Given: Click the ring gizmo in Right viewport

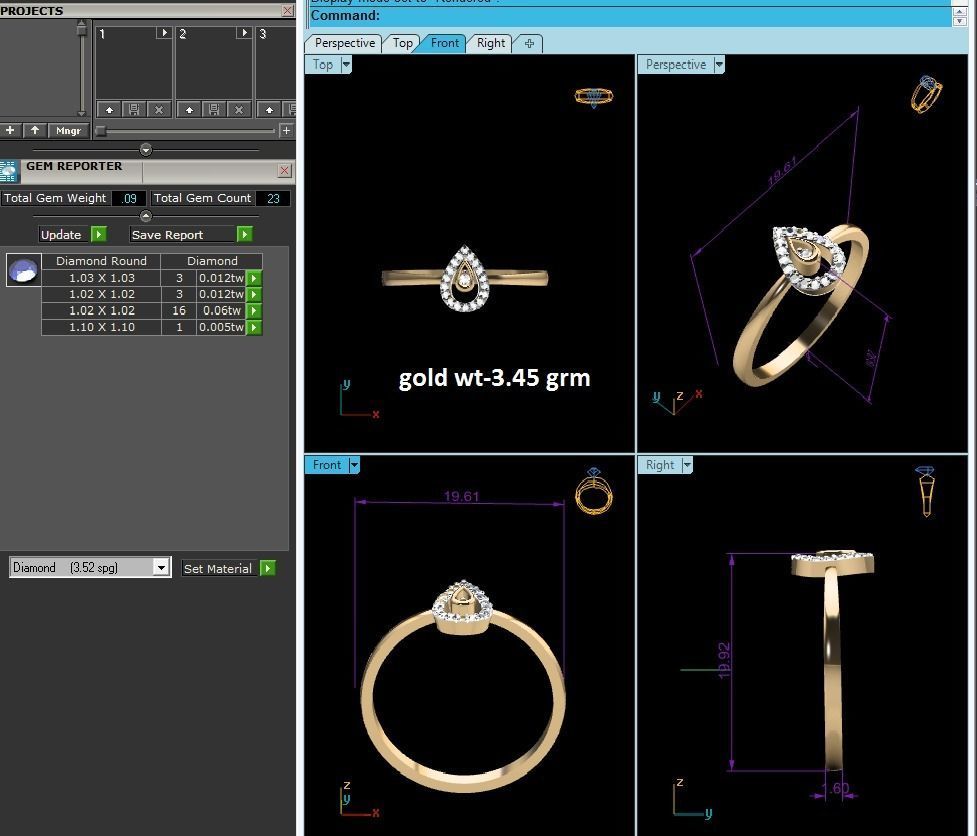Looking at the screenshot, I should [927, 491].
